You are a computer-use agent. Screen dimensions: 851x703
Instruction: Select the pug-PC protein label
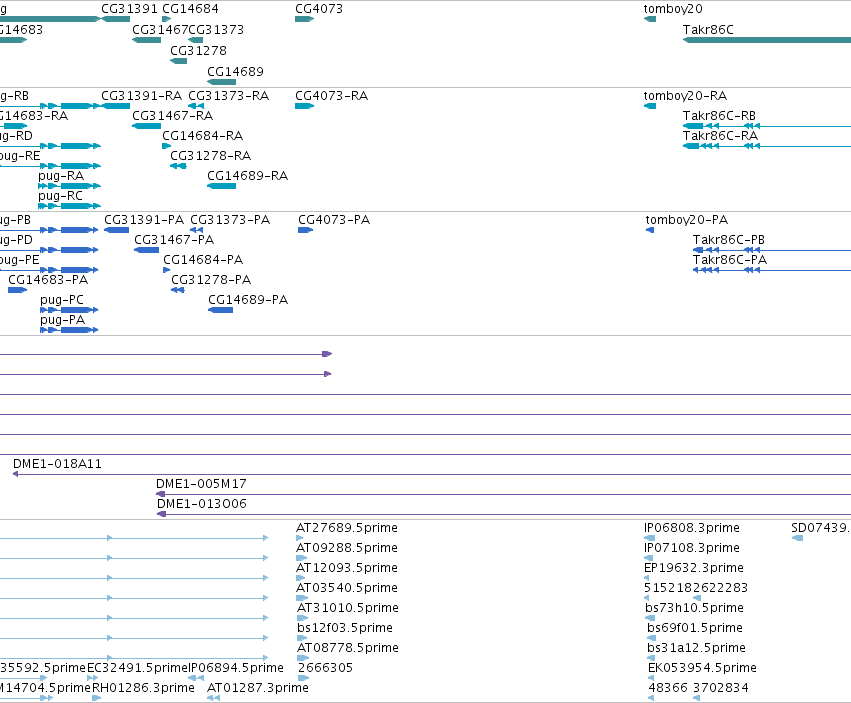click(62, 300)
